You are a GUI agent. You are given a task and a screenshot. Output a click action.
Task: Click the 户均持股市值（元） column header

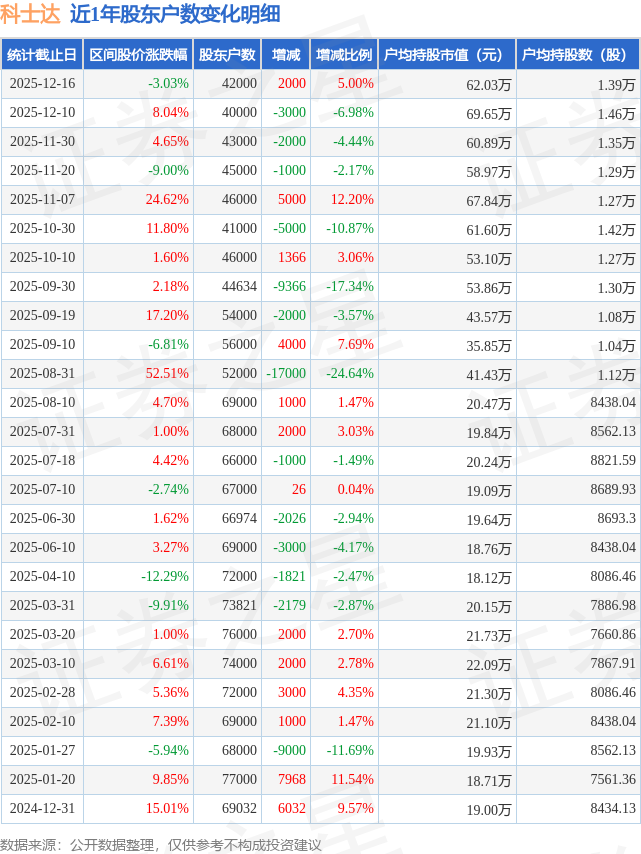(x=446, y=55)
